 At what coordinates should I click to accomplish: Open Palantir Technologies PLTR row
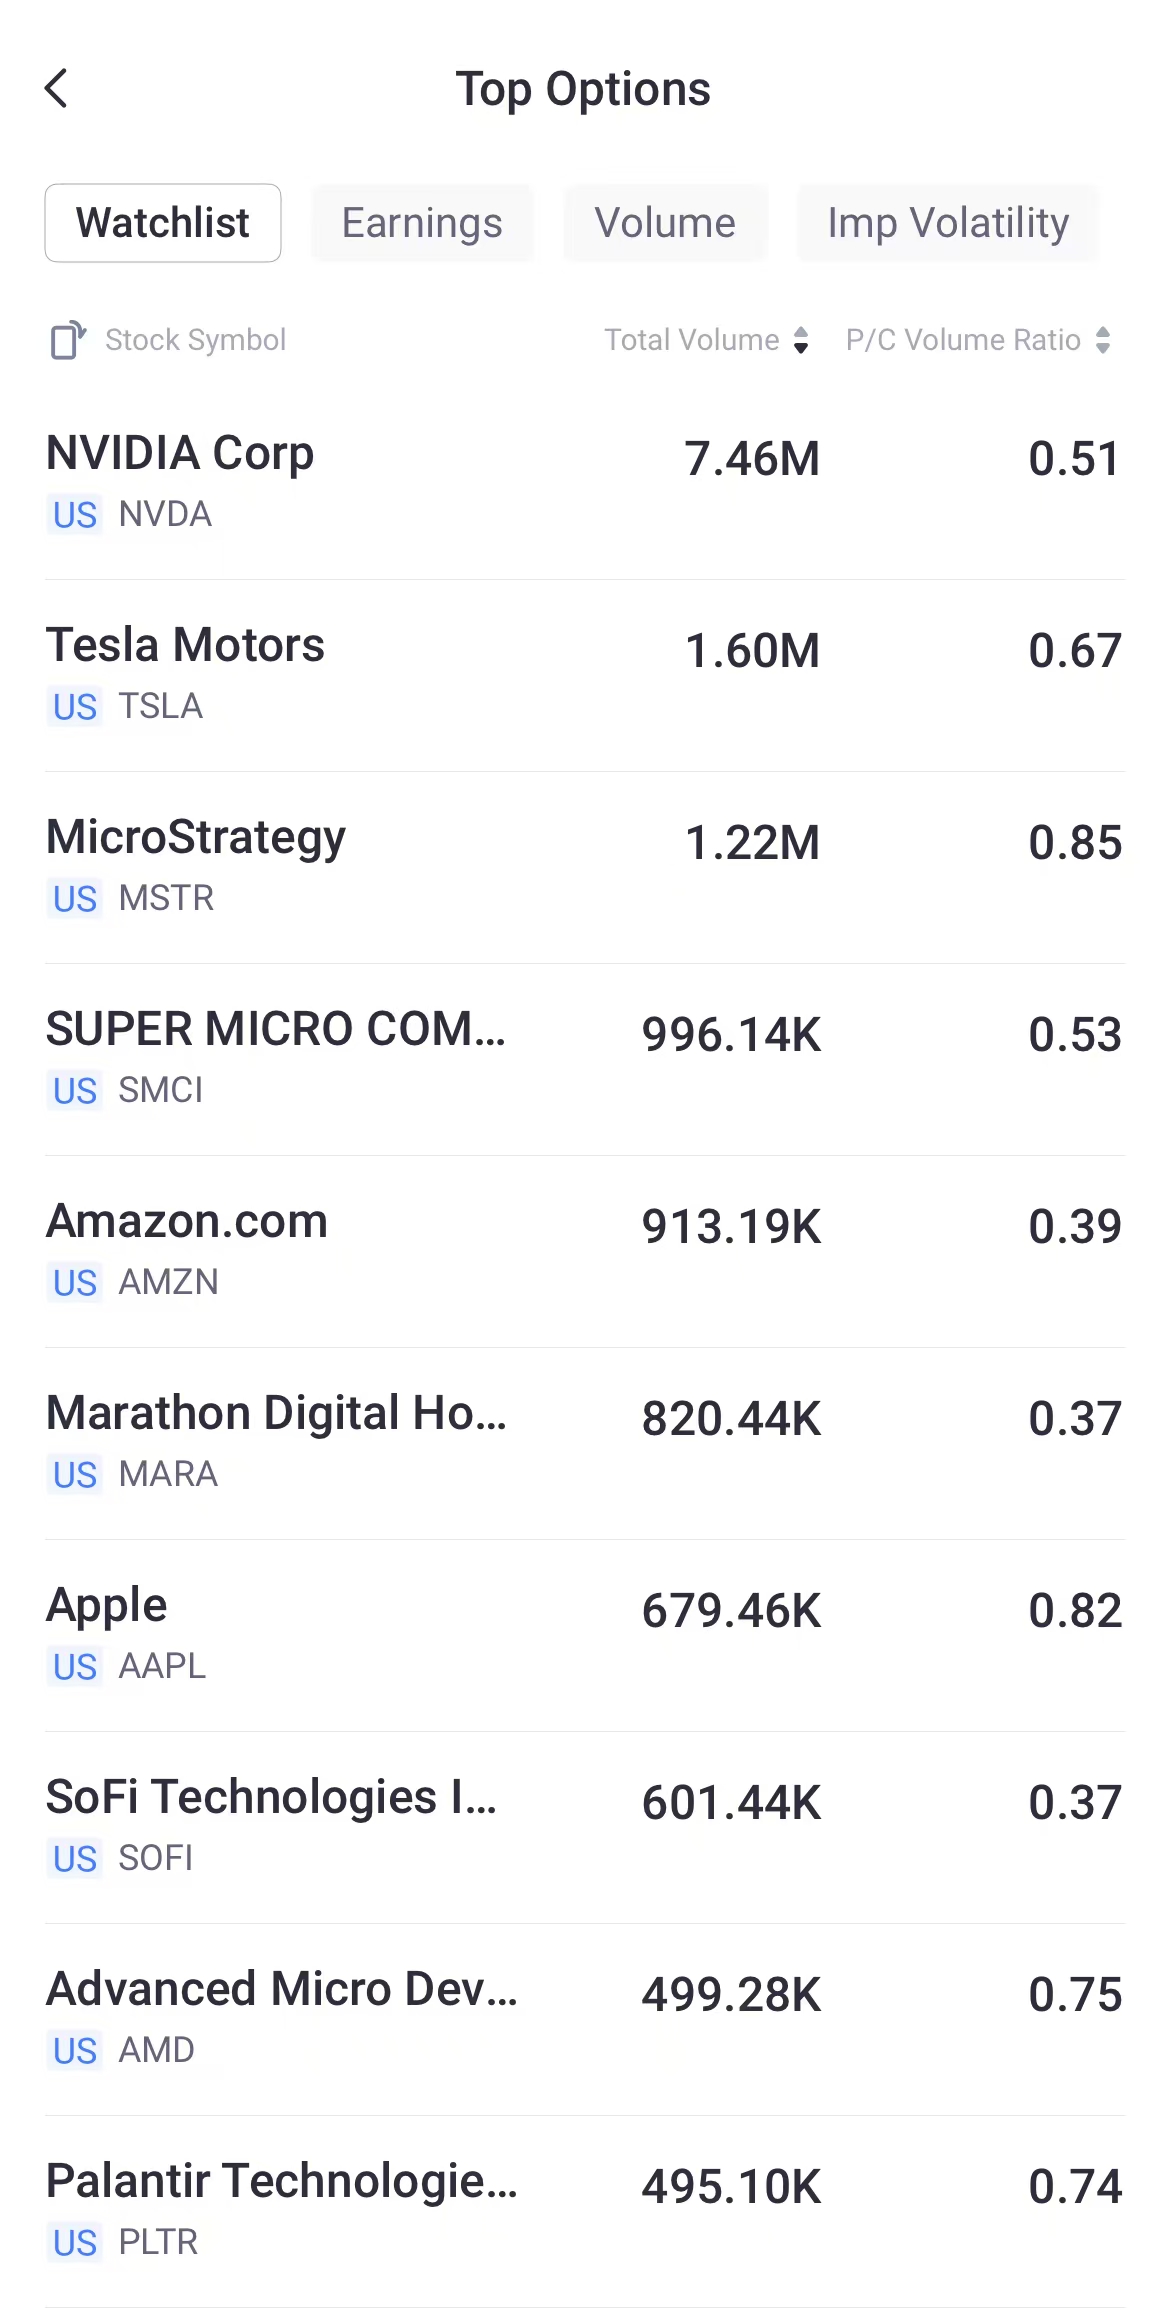(585, 2210)
